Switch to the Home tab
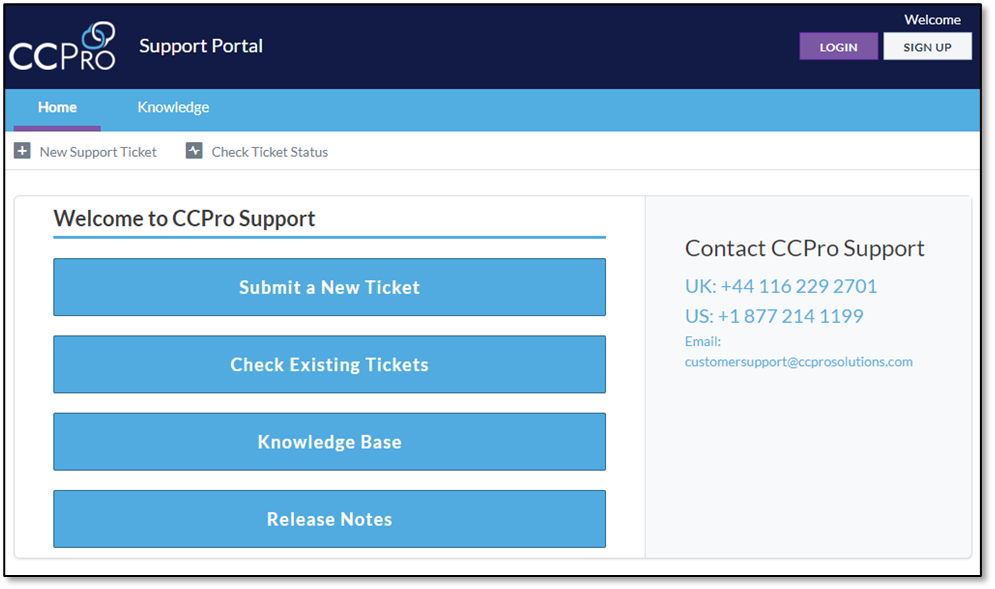Viewport: 995px width, 589px height. pyautogui.click(x=57, y=107)
